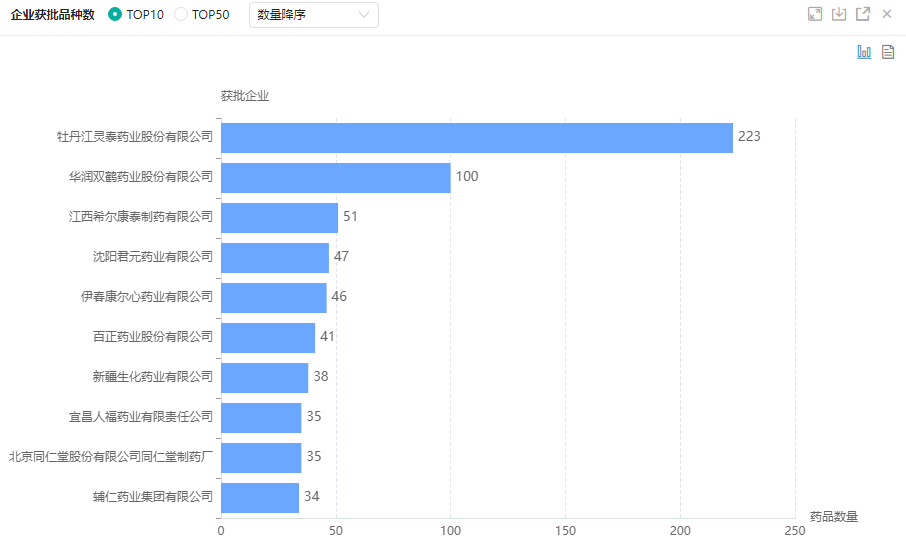Switch to data table view icon
This screenshot has width=906, height=545.
point(888,52)
